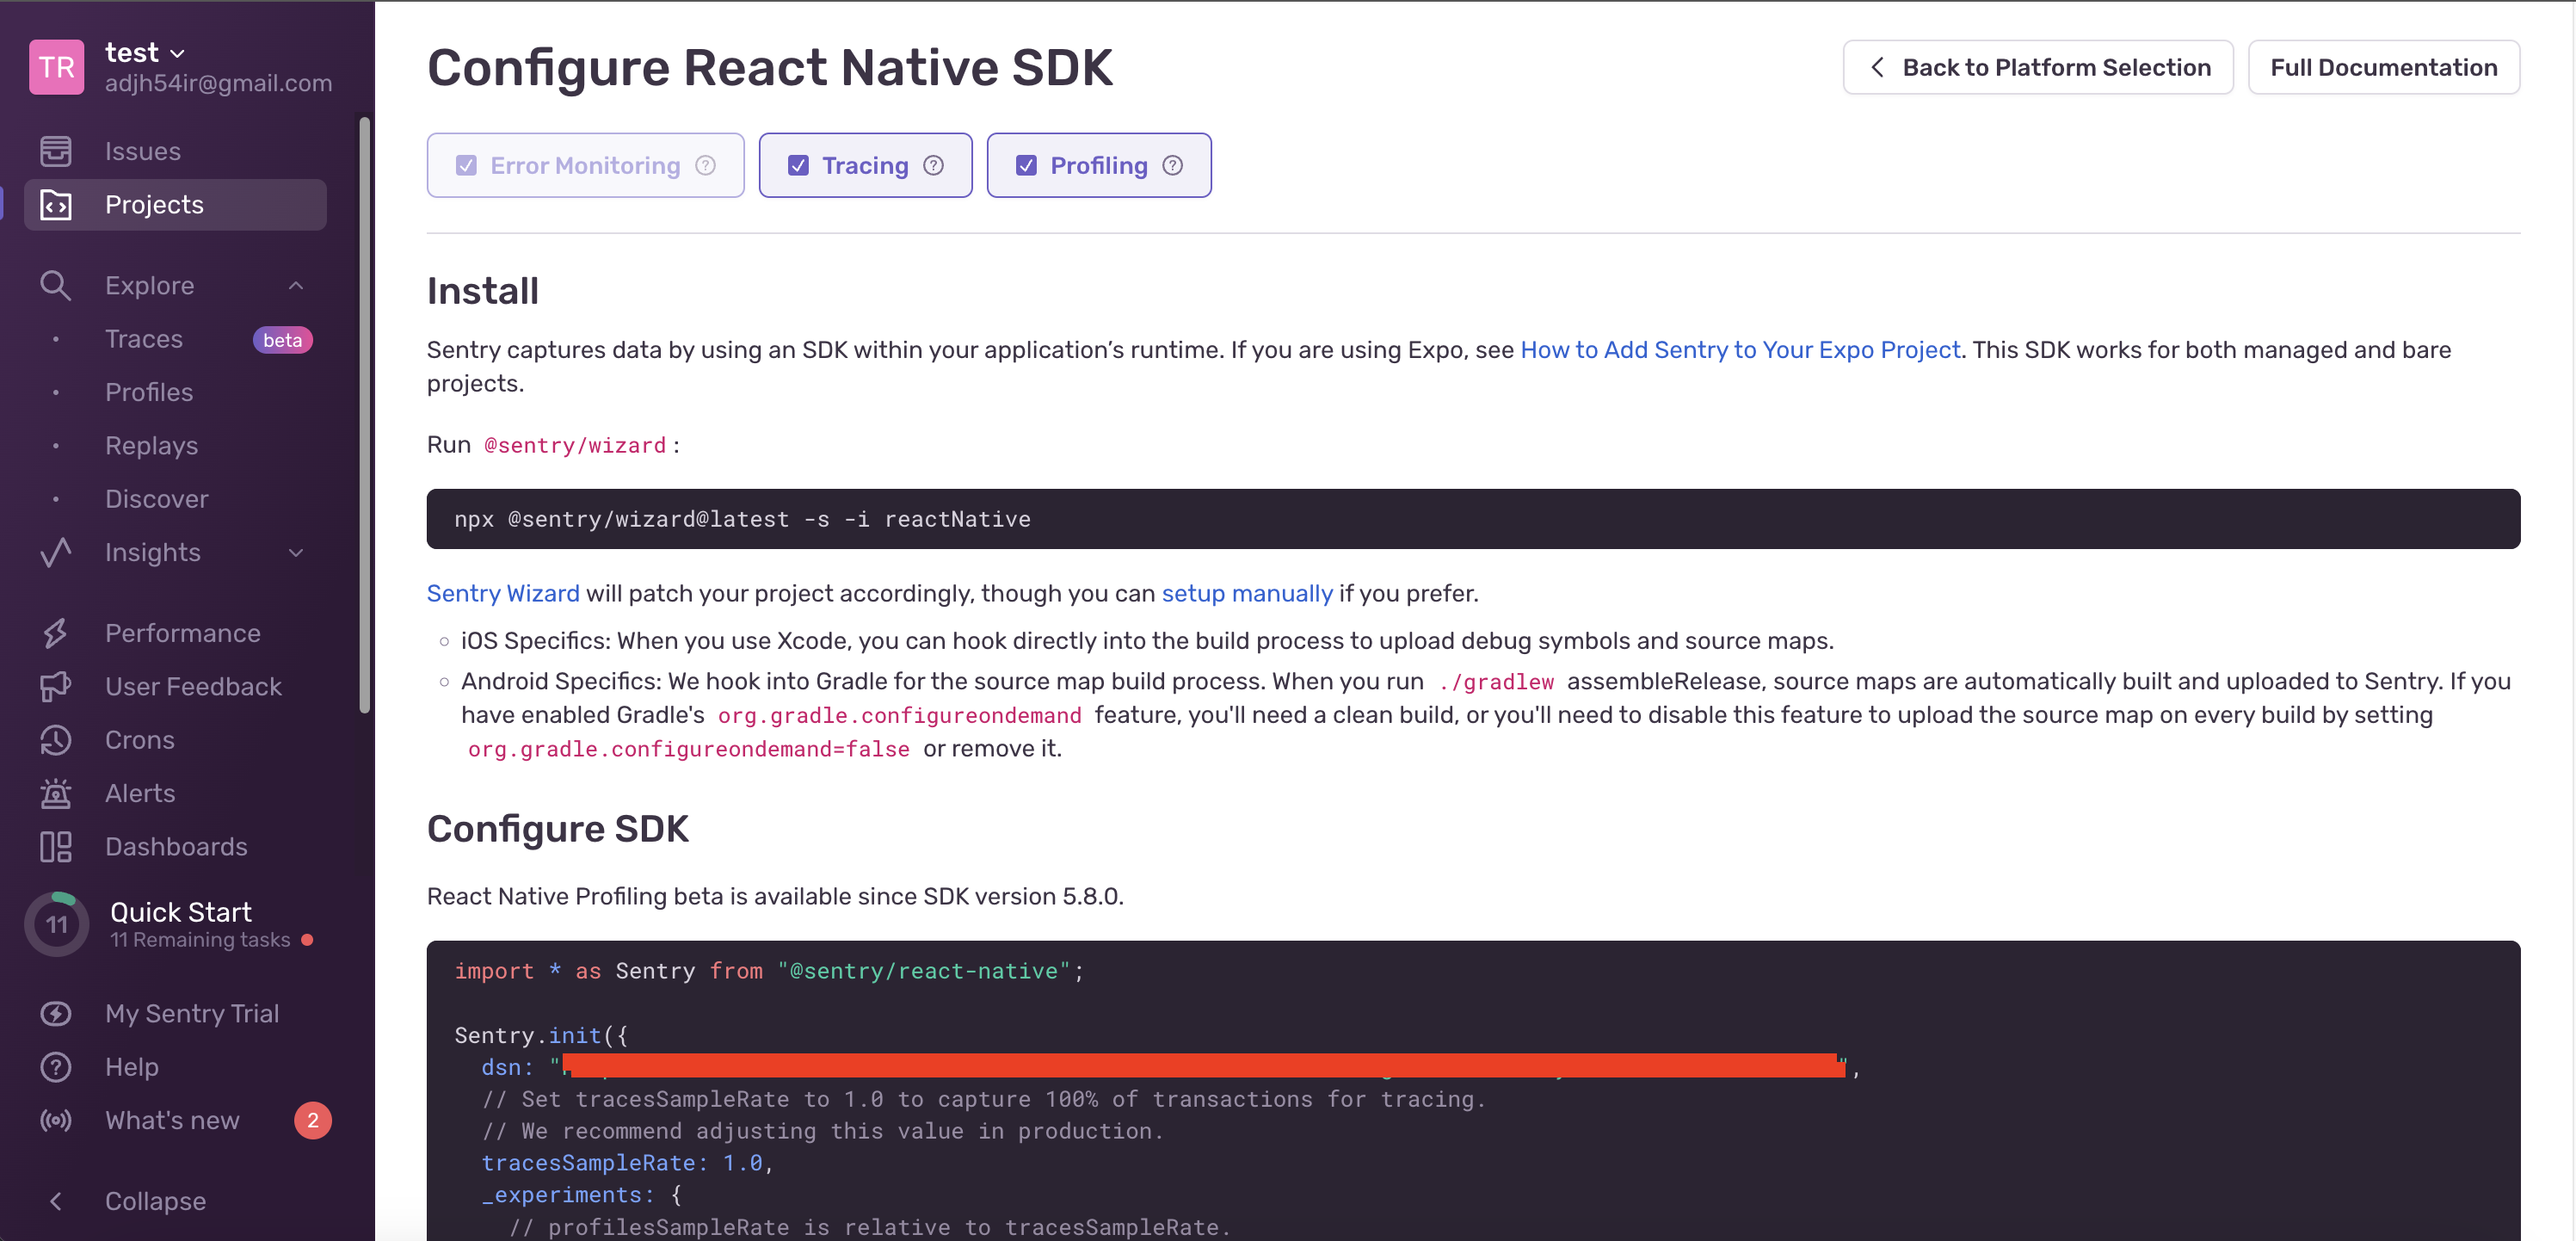
Task: Click Back to Platform Selection button
Action: point(2037,67)
